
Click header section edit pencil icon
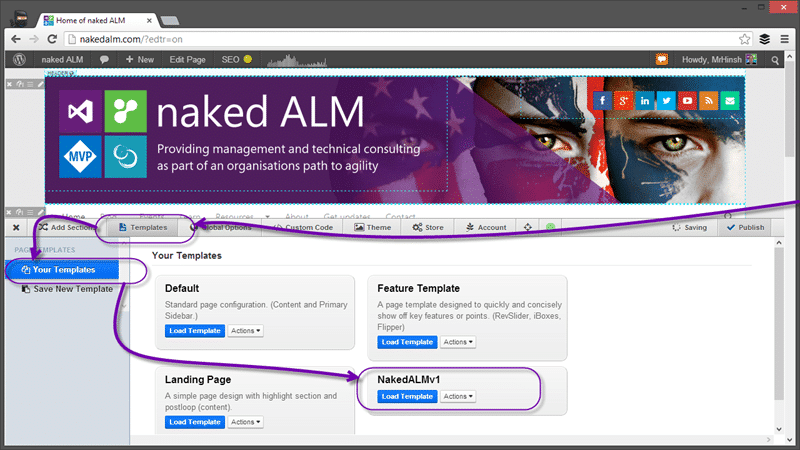(40, 84)
